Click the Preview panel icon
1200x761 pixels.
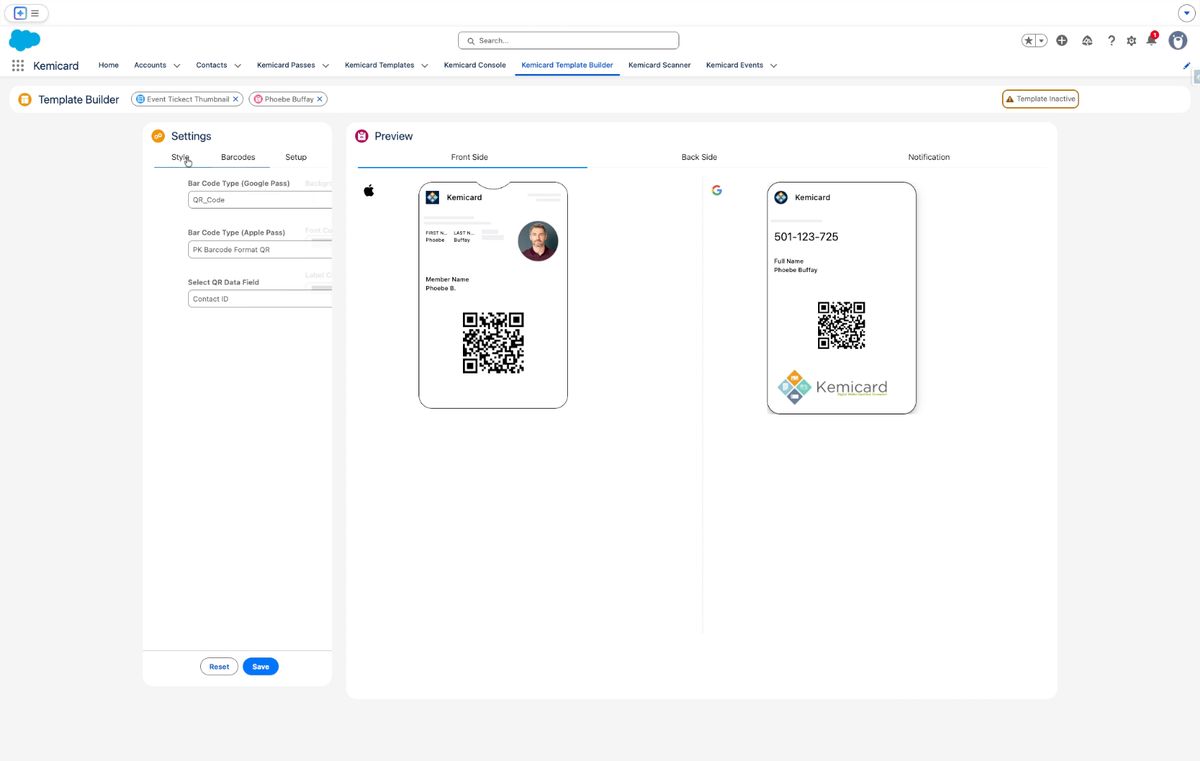362,136
